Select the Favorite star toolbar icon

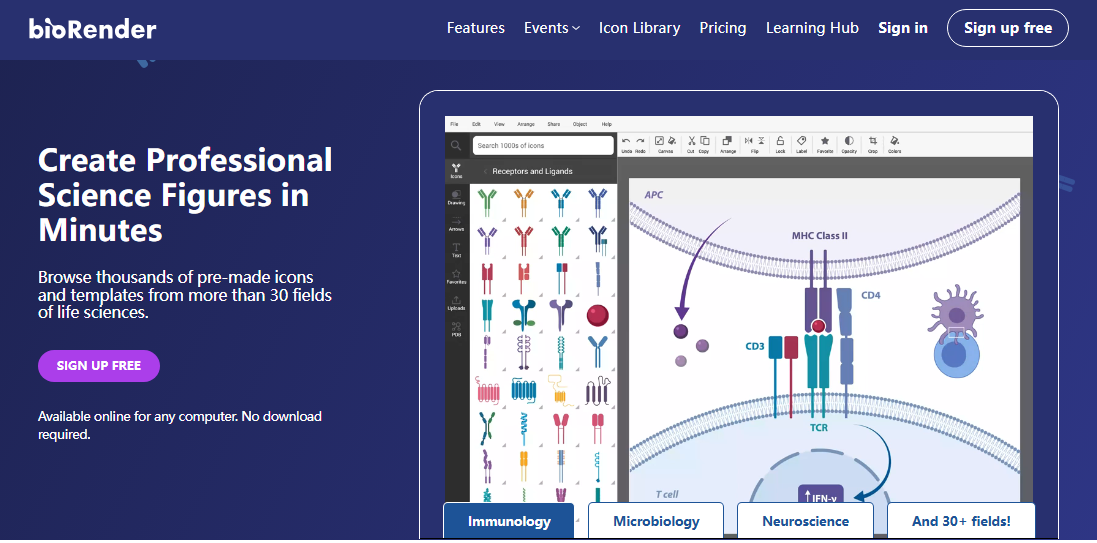point(825,142)
